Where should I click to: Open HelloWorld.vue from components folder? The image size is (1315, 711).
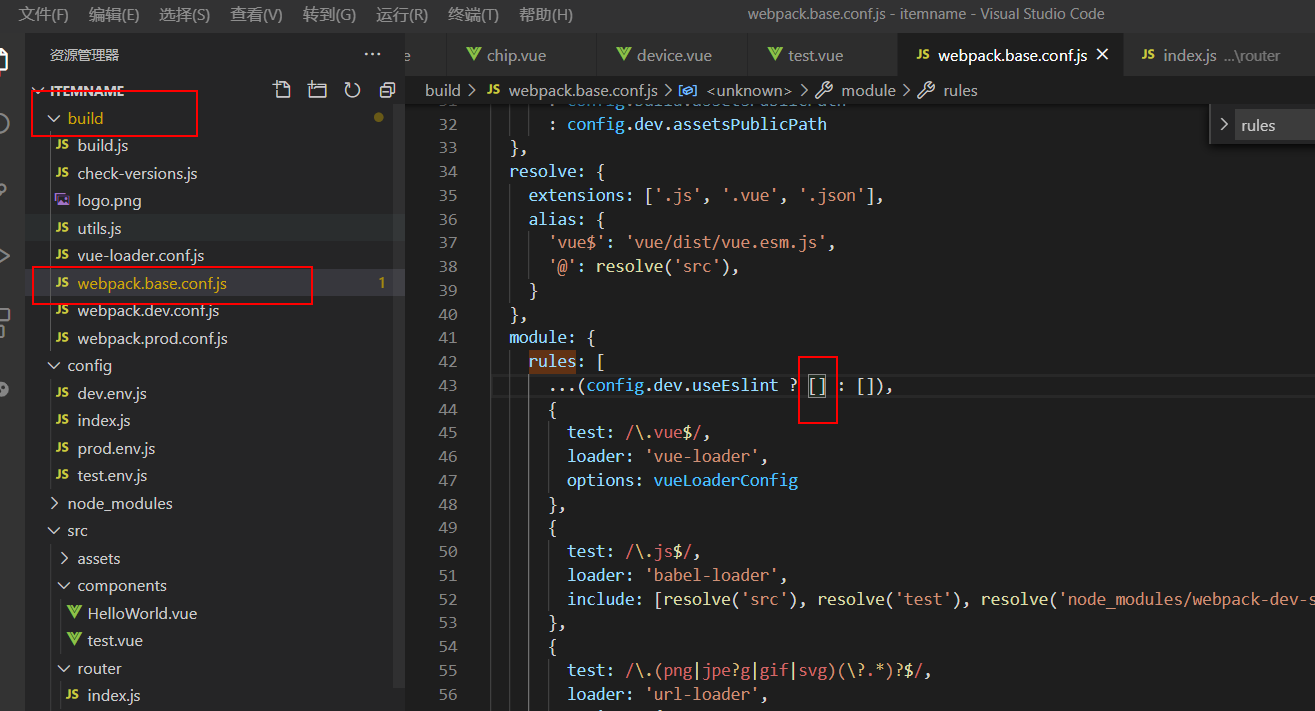(x=142, y=613)
